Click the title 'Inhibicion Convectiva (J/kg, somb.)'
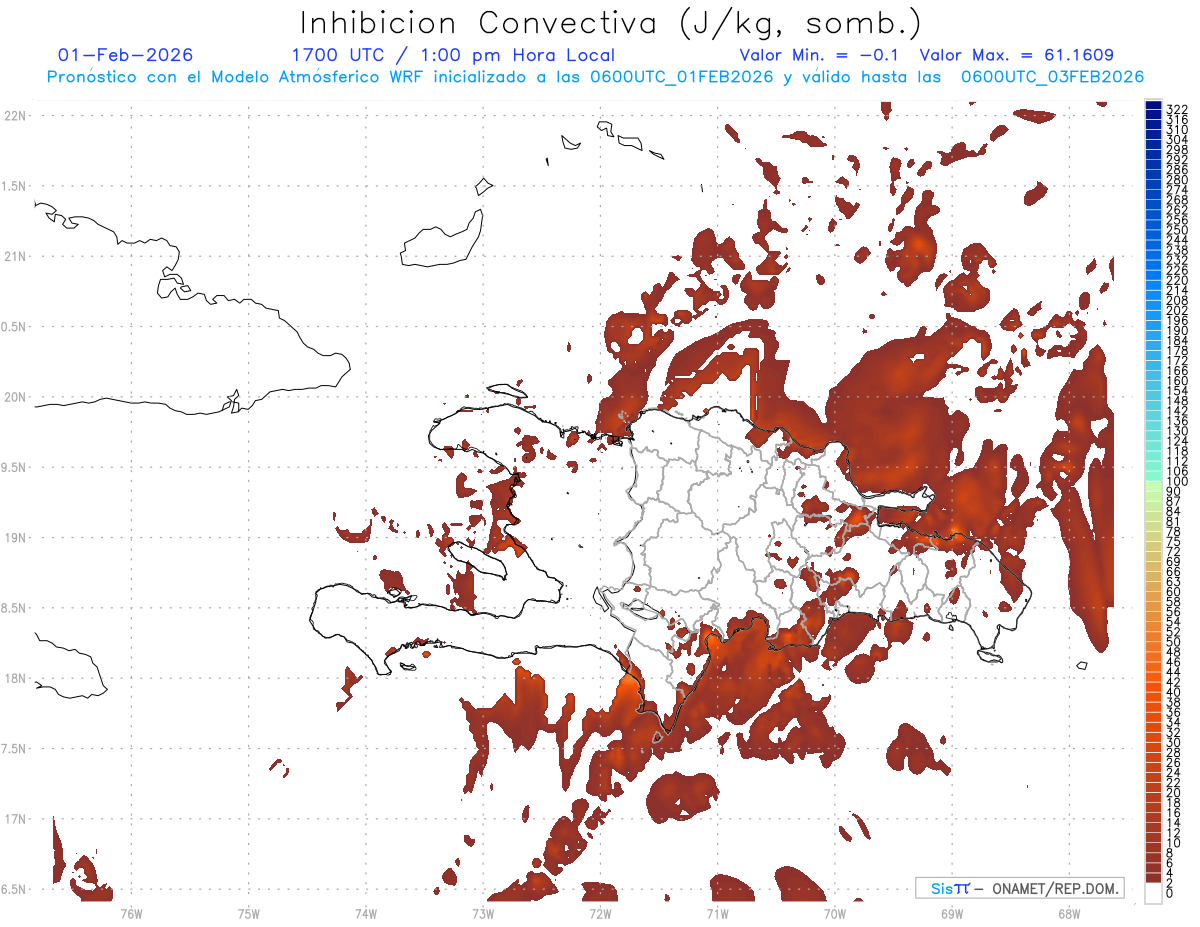Screen dimensions: 1200x927 (x=611, y=23)
